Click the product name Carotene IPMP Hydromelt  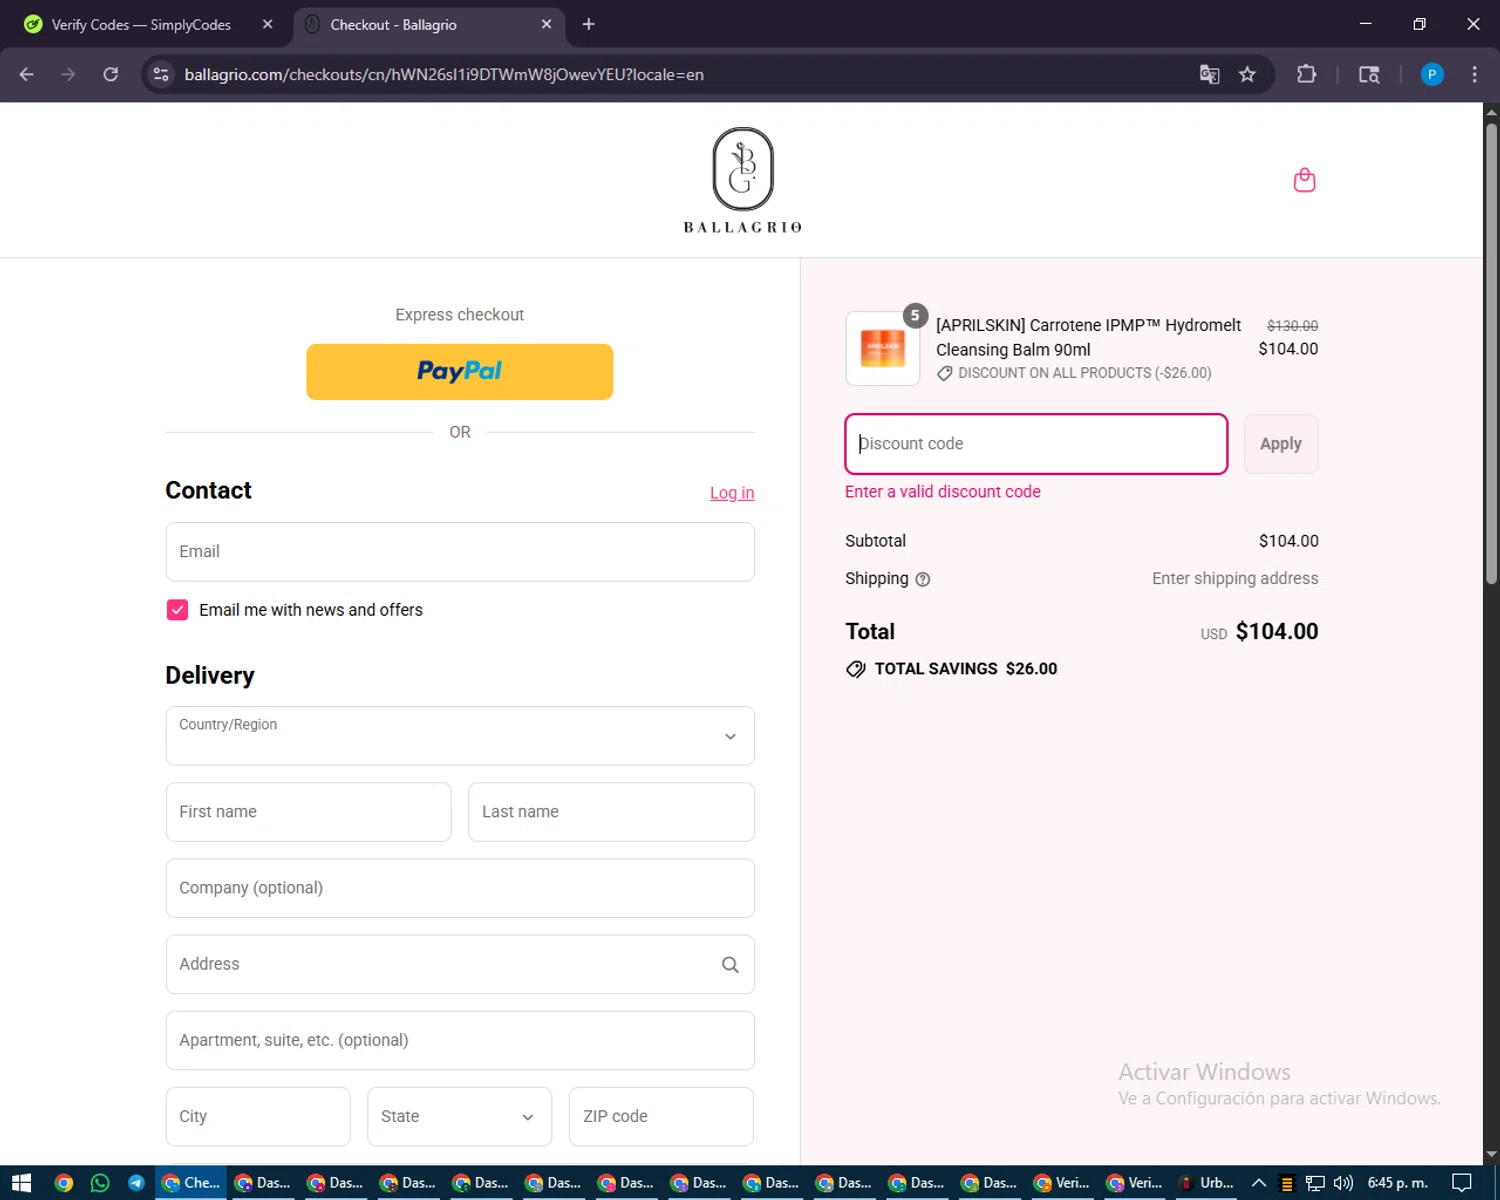[1088, 337]
